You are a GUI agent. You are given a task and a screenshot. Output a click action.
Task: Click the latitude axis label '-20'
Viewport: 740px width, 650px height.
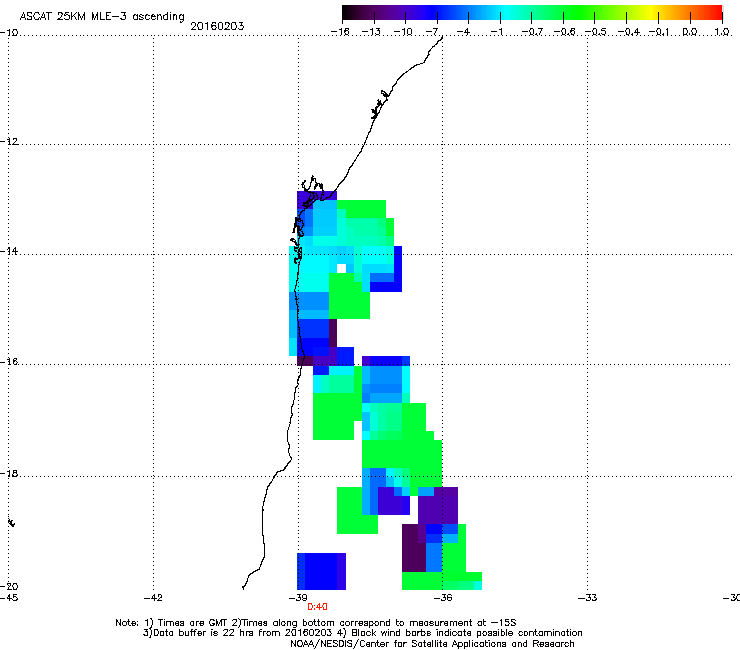click(x=9, y=586)
